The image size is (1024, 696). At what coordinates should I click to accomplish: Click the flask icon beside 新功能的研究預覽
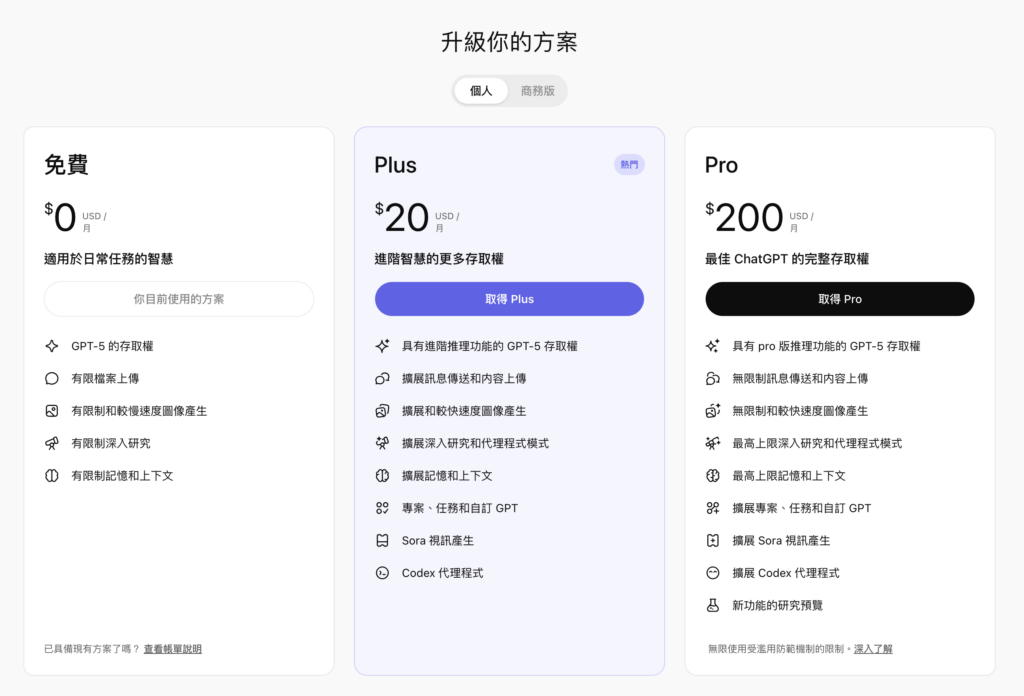click(x=713, y=606)
